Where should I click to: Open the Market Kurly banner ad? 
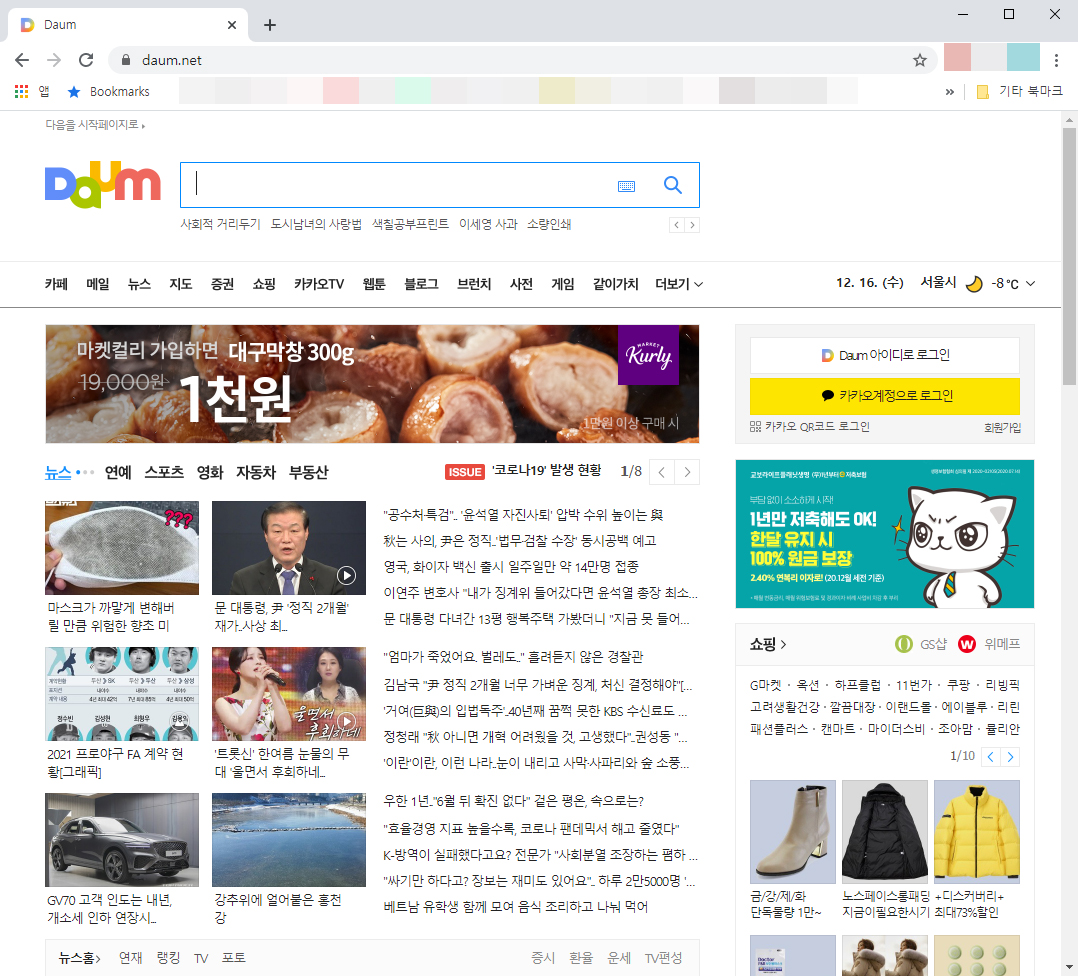click(372, 384)
